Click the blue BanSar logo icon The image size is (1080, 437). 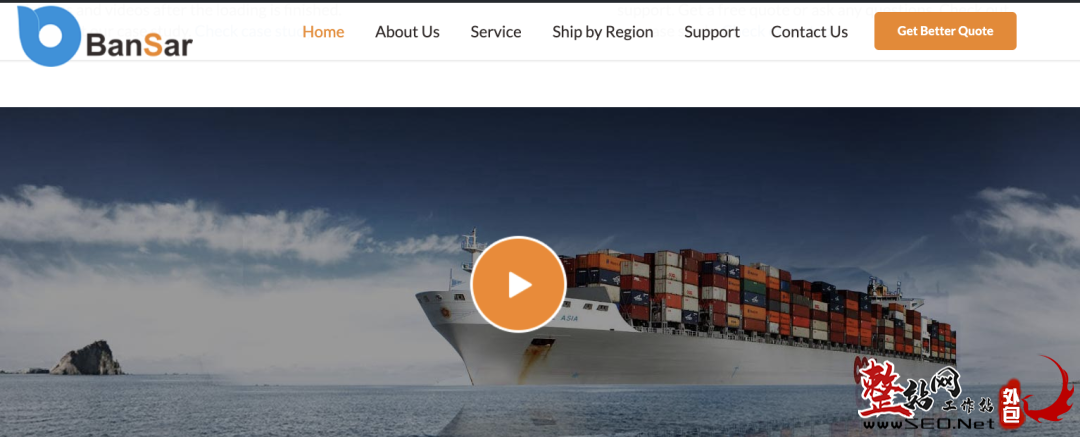pos(49,36)
